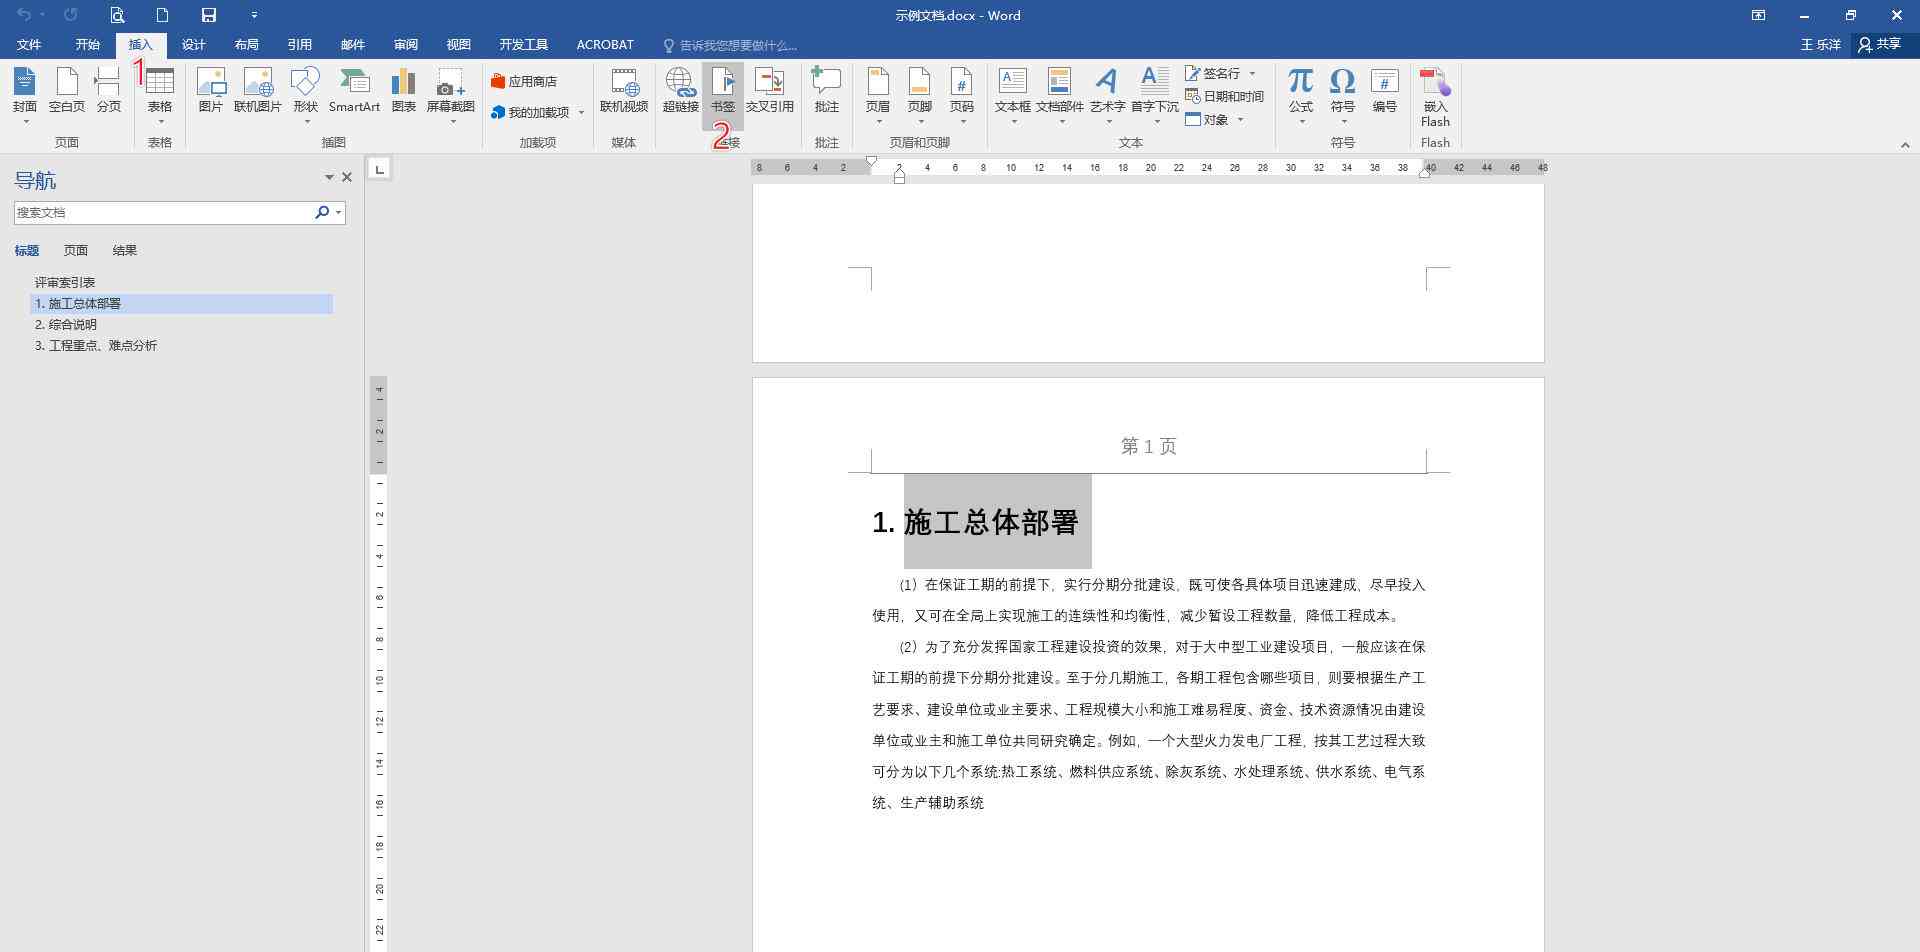
Task: Switch to the References (引用) tab
Action: pyautogui.click(x=299, y=45)
